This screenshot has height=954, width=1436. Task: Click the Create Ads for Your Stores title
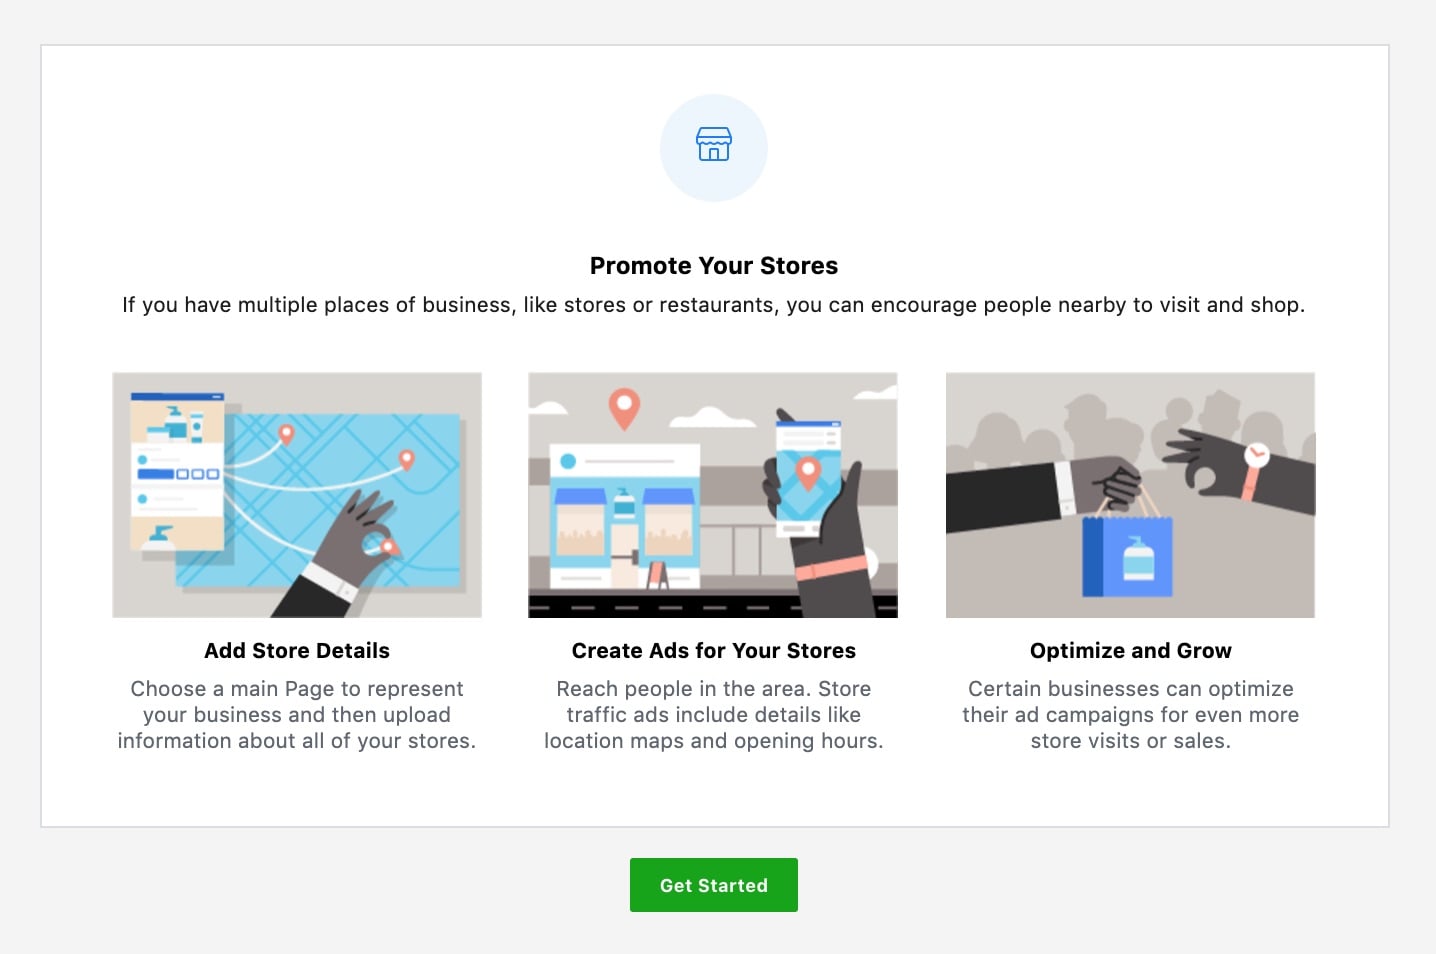click(x=714, y=651)
